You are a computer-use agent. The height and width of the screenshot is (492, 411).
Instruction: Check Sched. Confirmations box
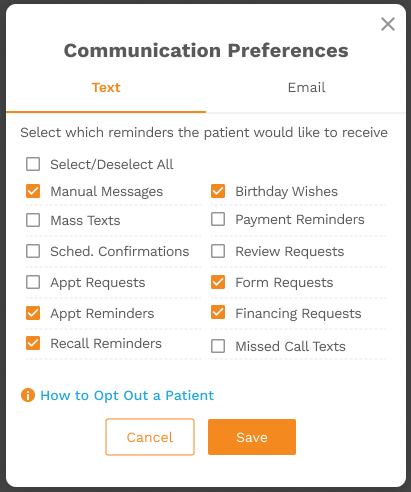pos(33,251)
